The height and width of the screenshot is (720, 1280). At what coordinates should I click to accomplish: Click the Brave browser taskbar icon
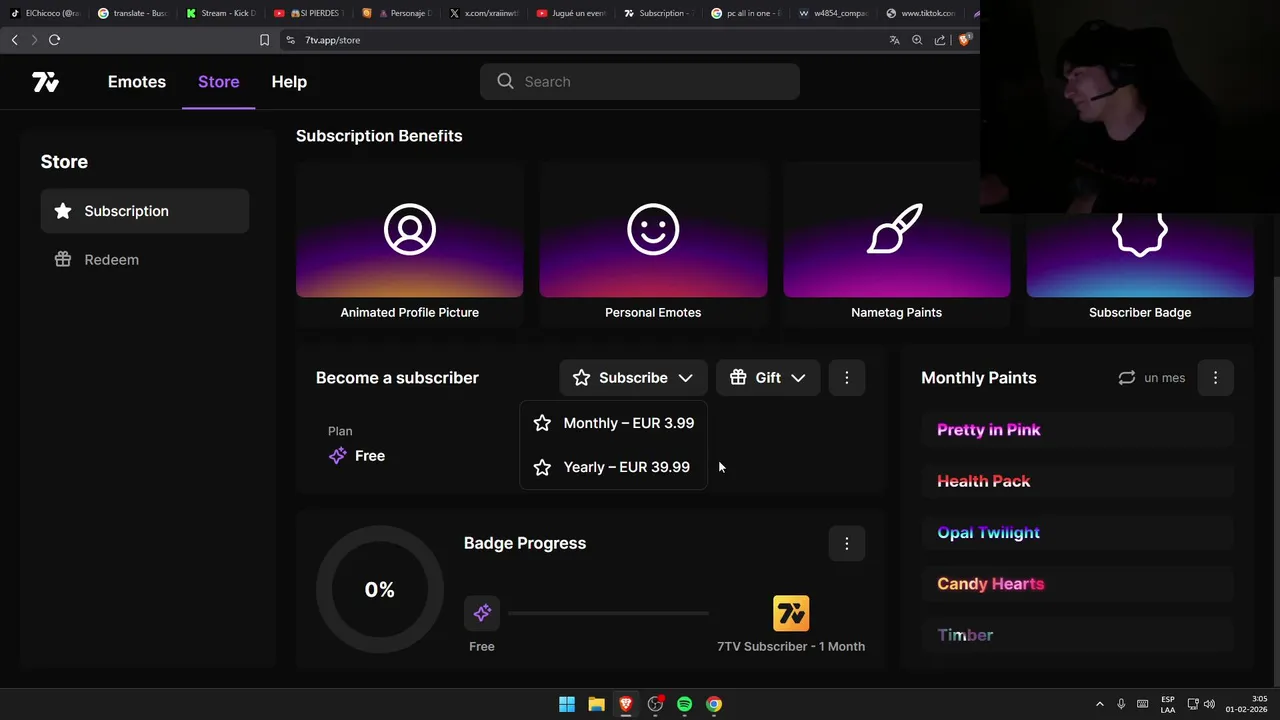coord(626,704)
